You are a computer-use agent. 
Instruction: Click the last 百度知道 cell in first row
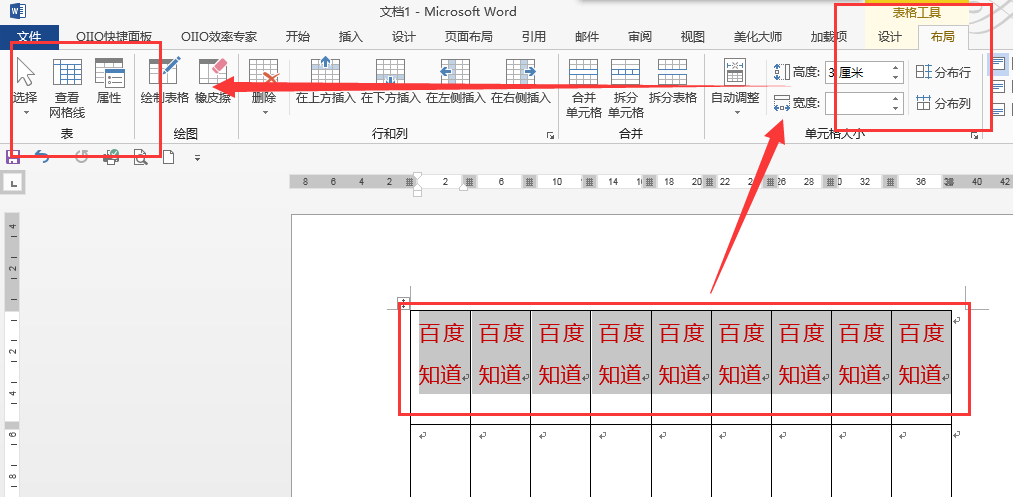921,366
